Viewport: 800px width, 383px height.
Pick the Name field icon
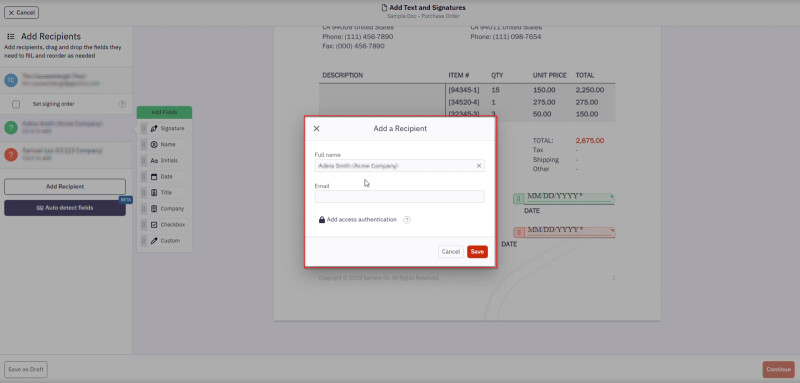[154, 144]
